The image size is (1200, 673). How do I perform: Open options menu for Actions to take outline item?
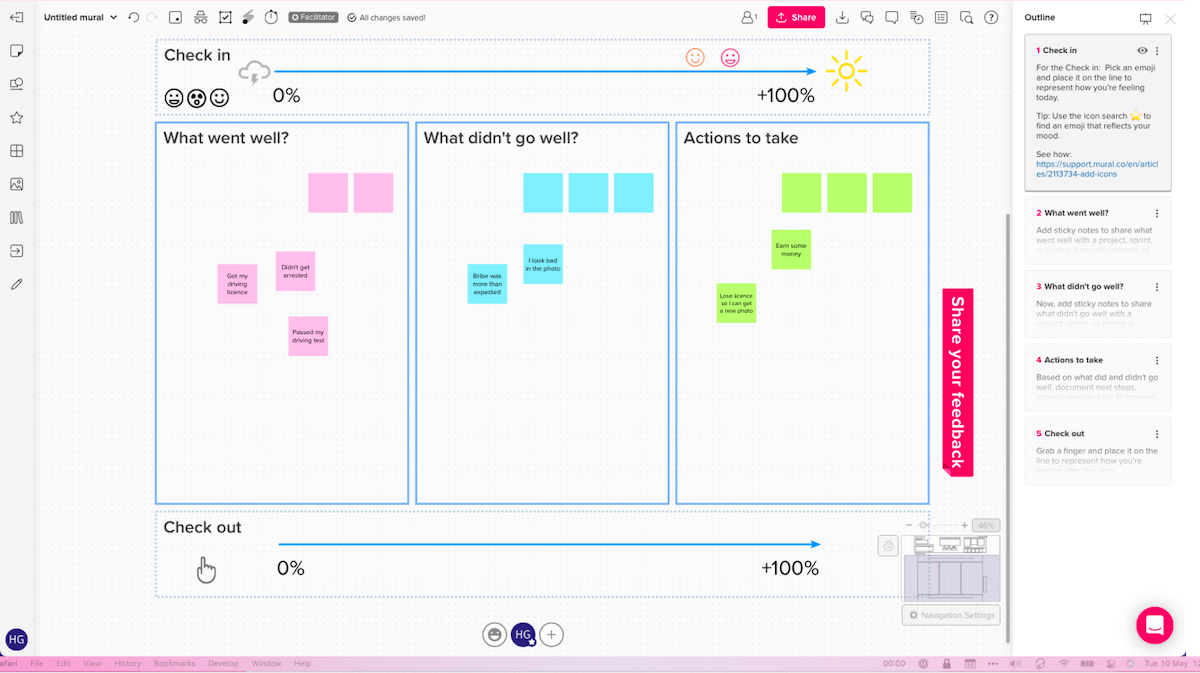click(1157, 360)
